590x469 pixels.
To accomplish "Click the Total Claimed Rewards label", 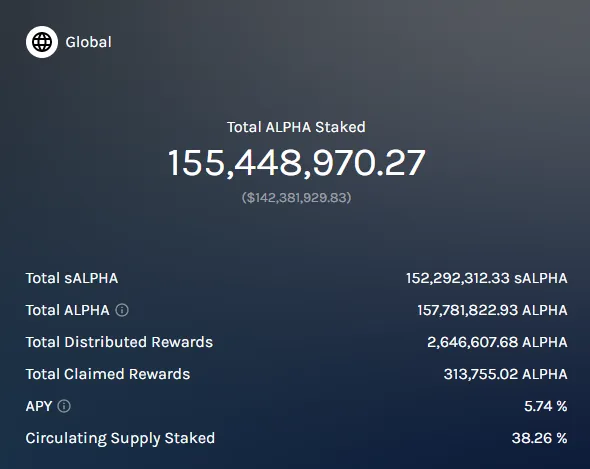I will click(108, 375).
